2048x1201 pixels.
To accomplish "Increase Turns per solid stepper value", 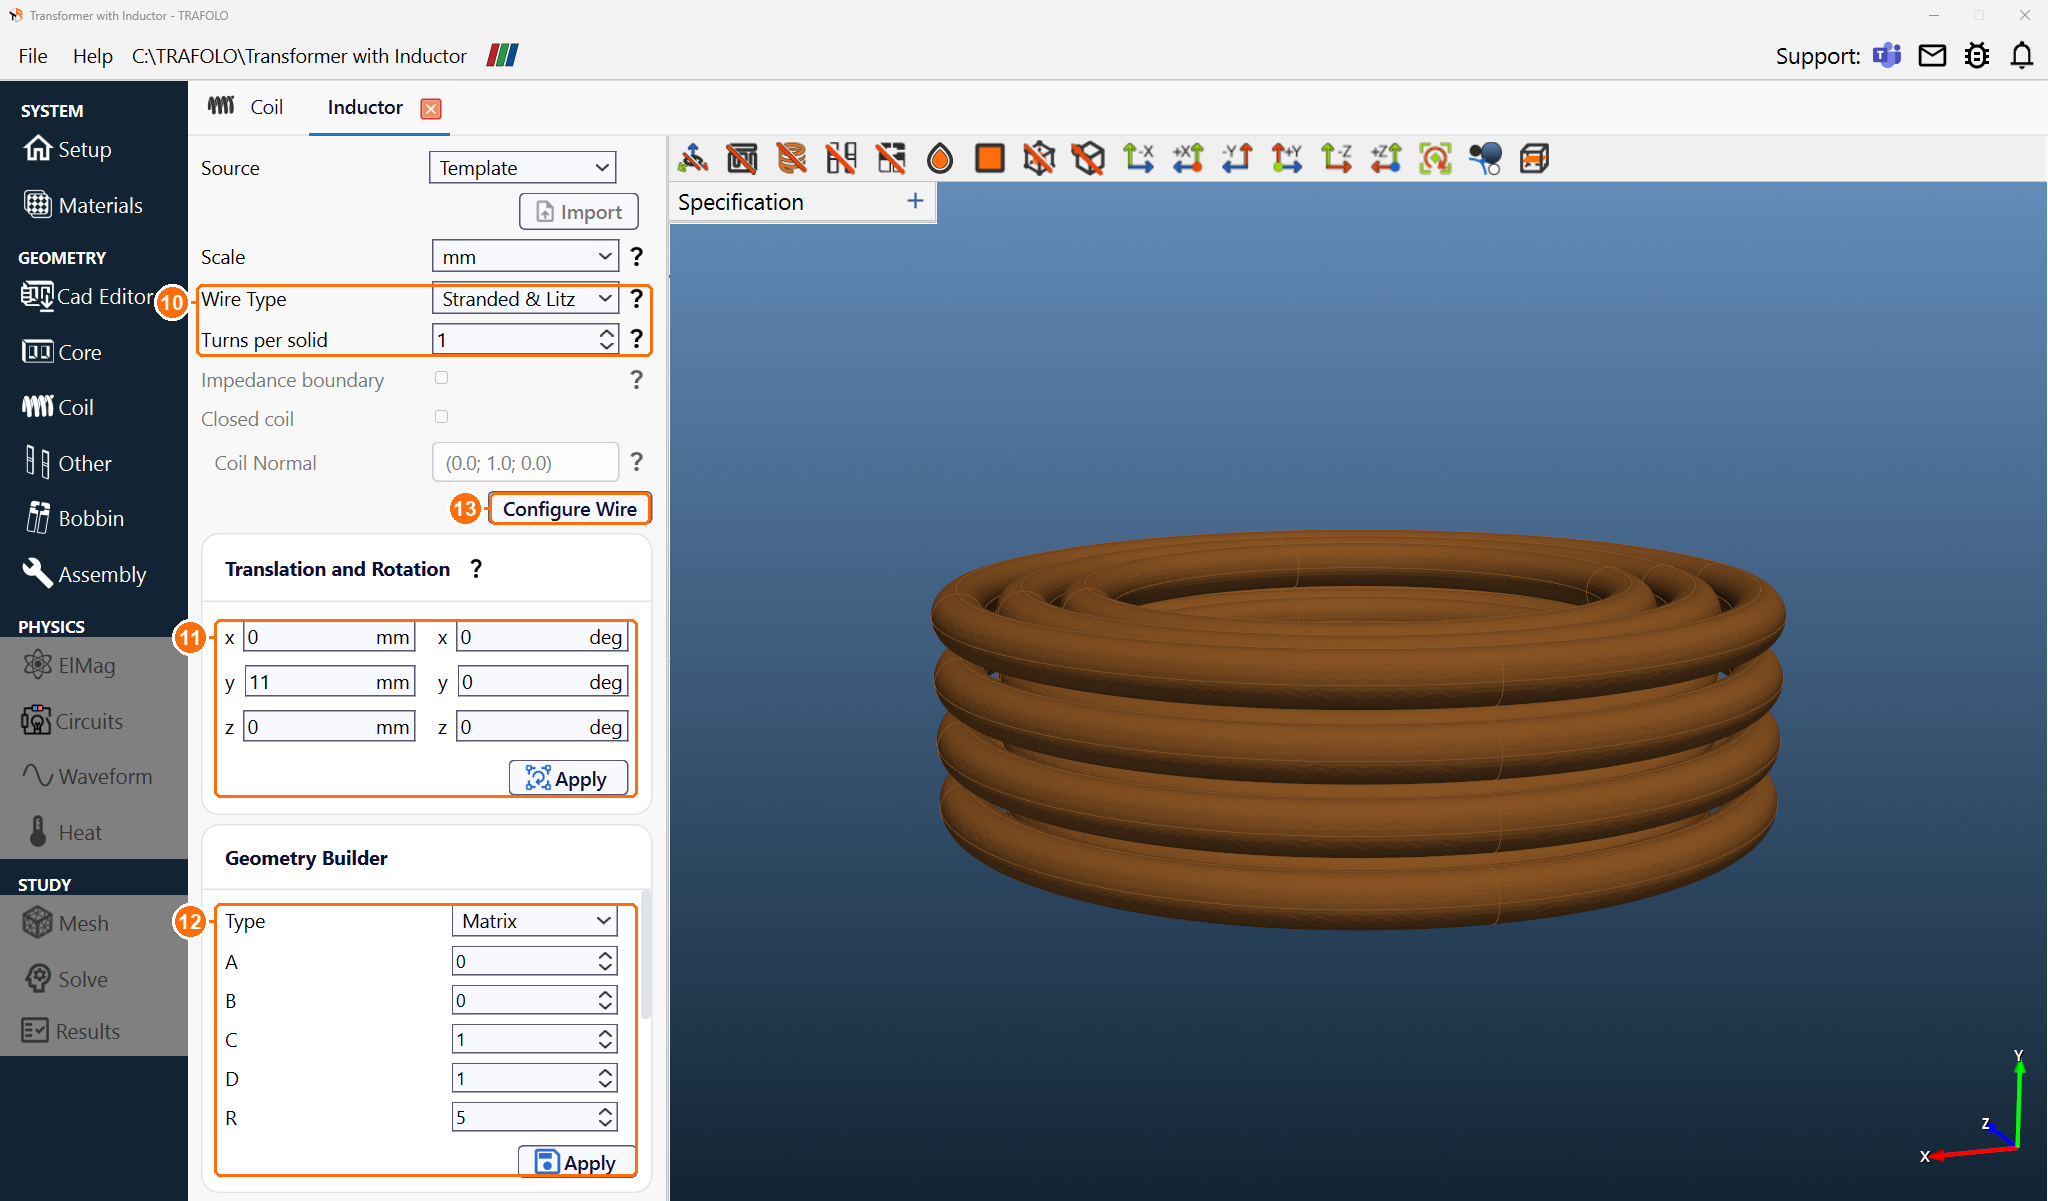I will (x=607, y=333).
